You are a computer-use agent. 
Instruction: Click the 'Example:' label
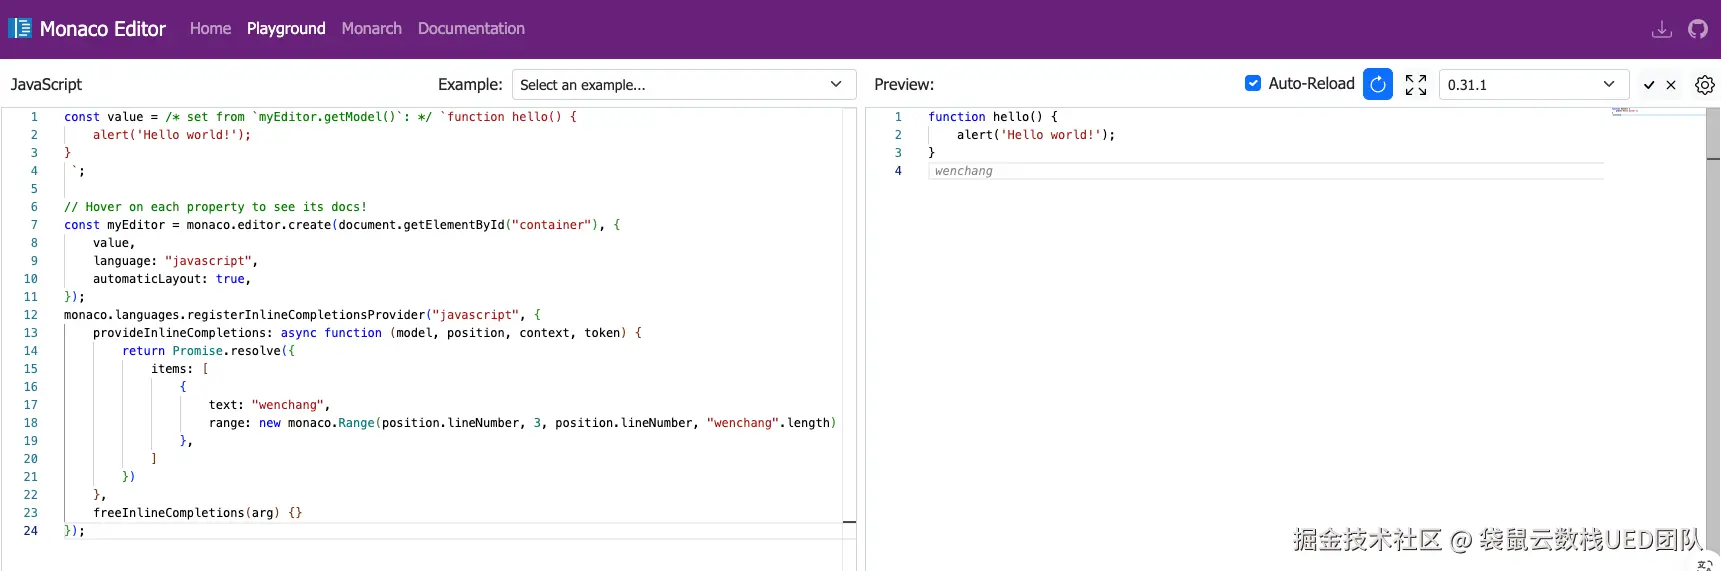[x=470, y=85]
